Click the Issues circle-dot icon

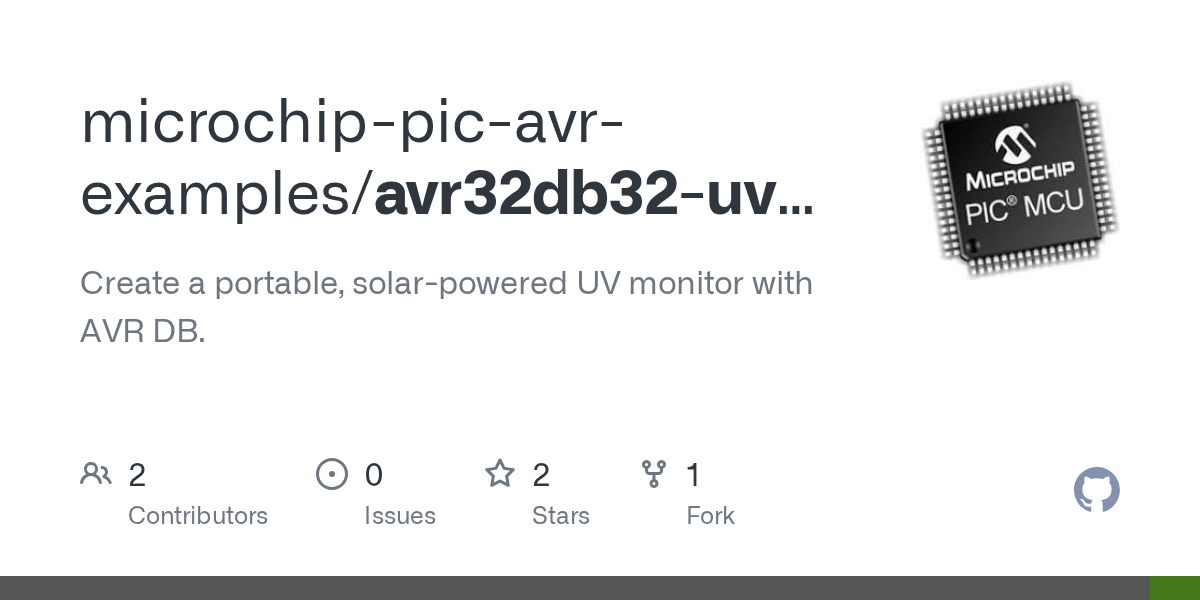(331, 474)
